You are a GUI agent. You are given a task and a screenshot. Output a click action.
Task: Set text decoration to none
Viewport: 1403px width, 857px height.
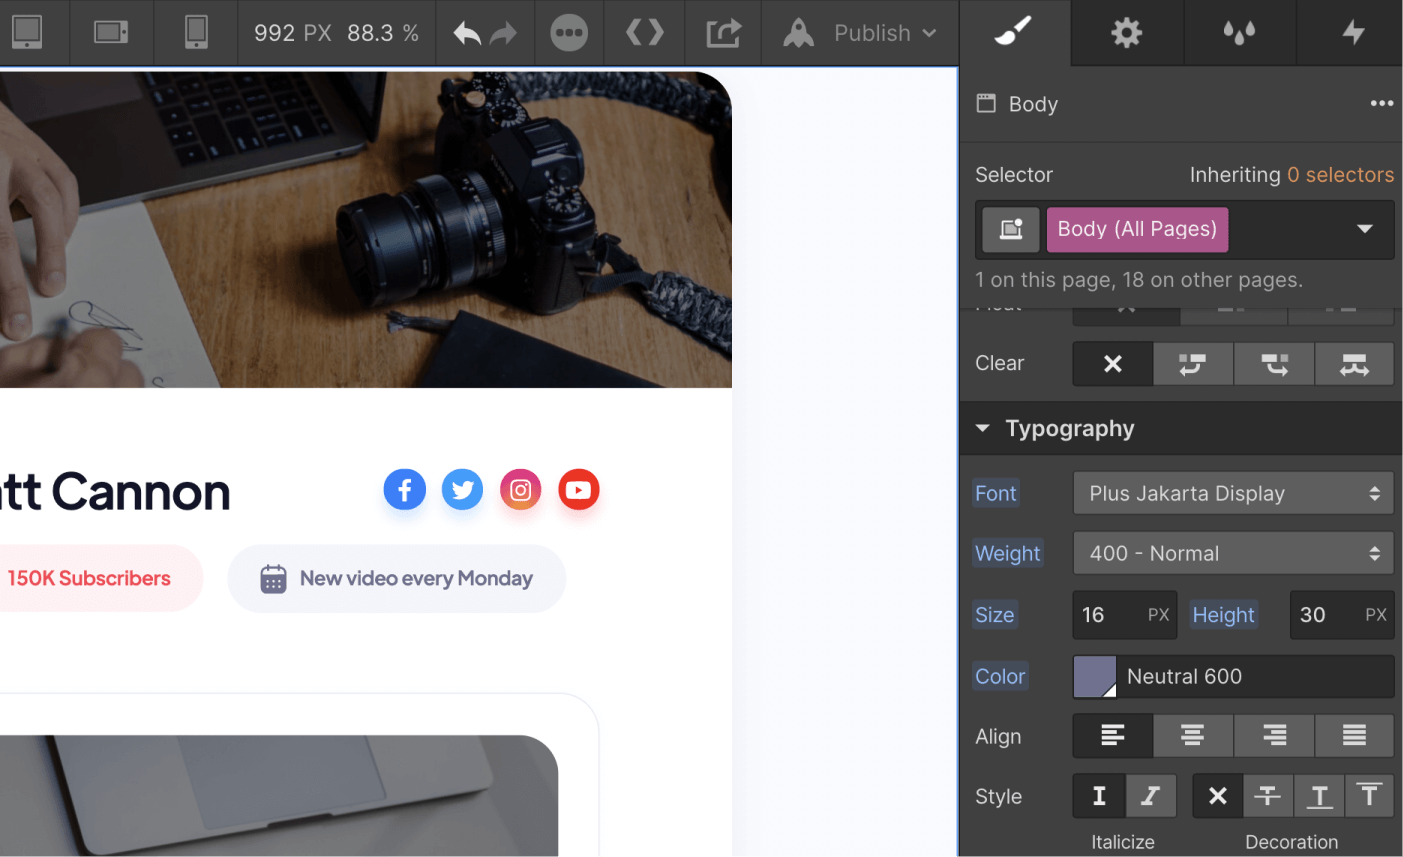point(1217,796)
